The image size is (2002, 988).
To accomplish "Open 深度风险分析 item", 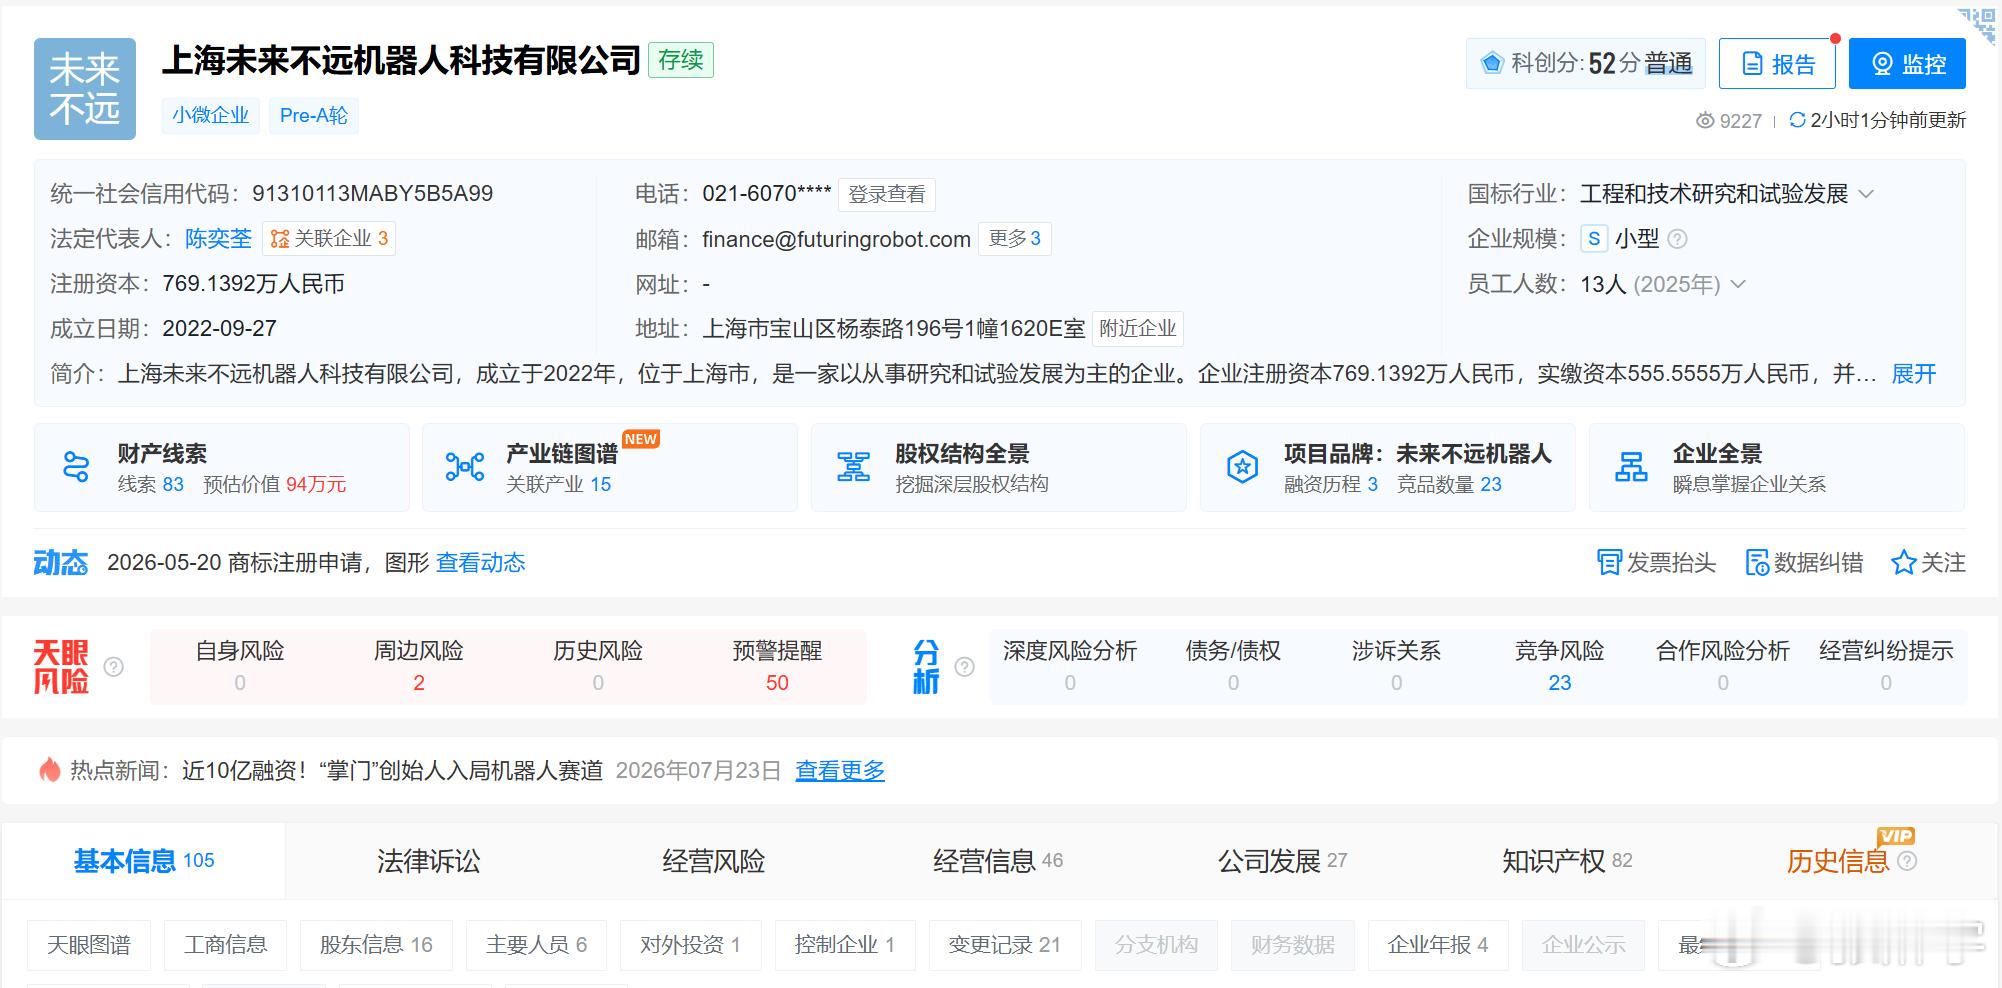I will (x=1070, y=667).
